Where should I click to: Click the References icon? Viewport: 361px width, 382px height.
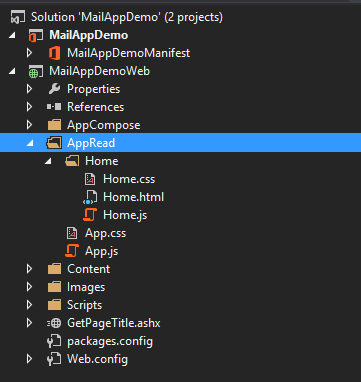pos(54,107)
